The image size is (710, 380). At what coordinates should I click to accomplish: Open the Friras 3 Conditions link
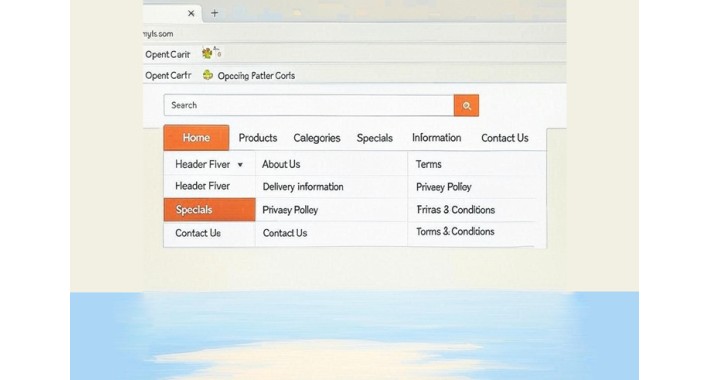(456, 210)
